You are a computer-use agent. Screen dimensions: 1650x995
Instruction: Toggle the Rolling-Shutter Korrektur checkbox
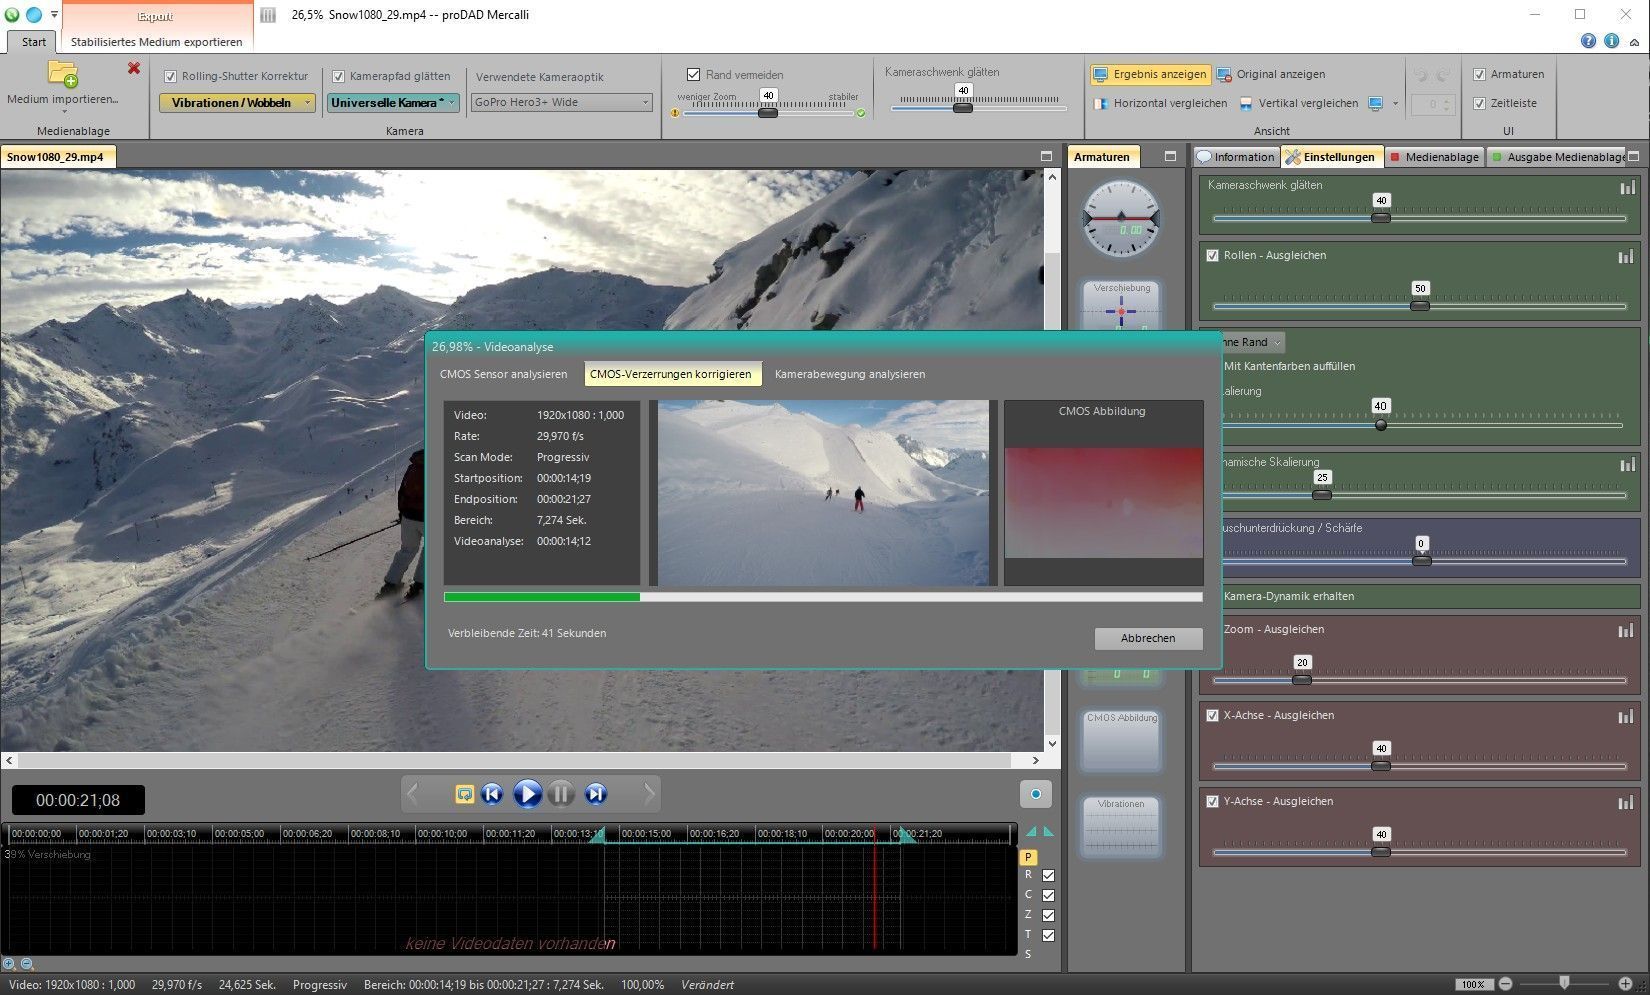coord(171,76)
